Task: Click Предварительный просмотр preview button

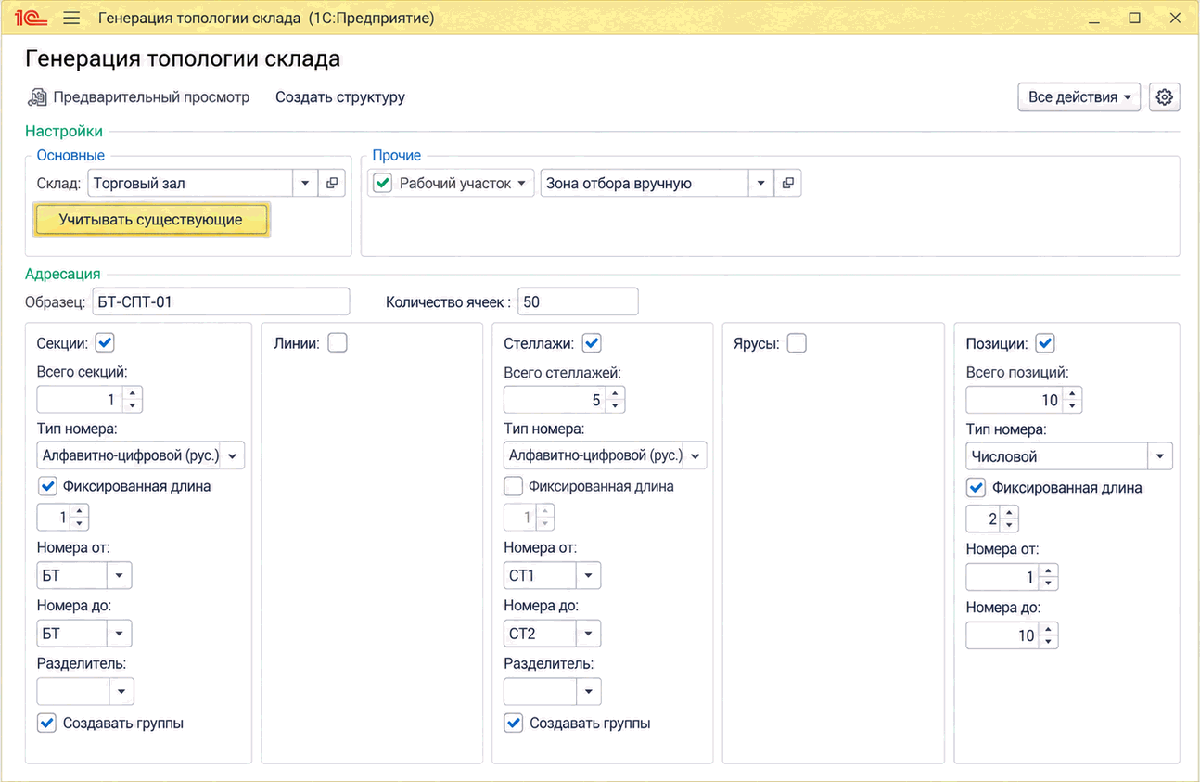Action: click(x=139, y=97)
